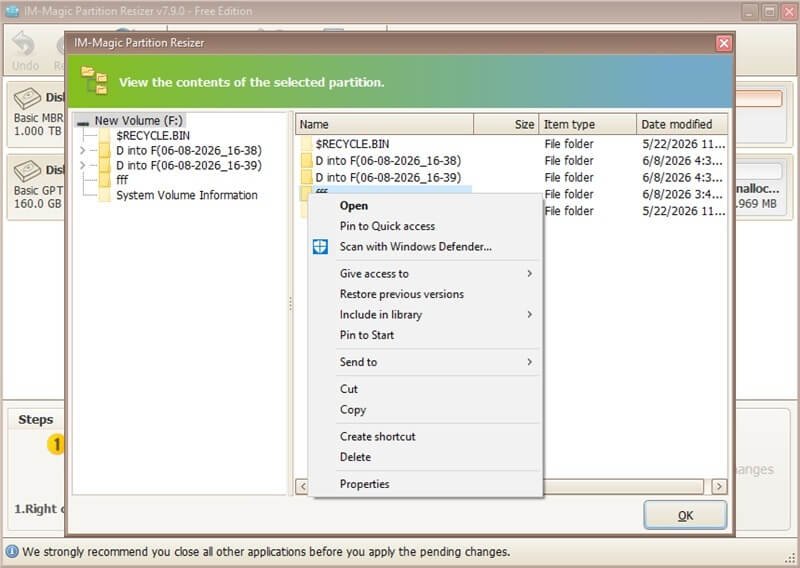Select Cut in context menu
This screenshot has width=800, height=568.
pyautogui.click(x=426, y=389)
